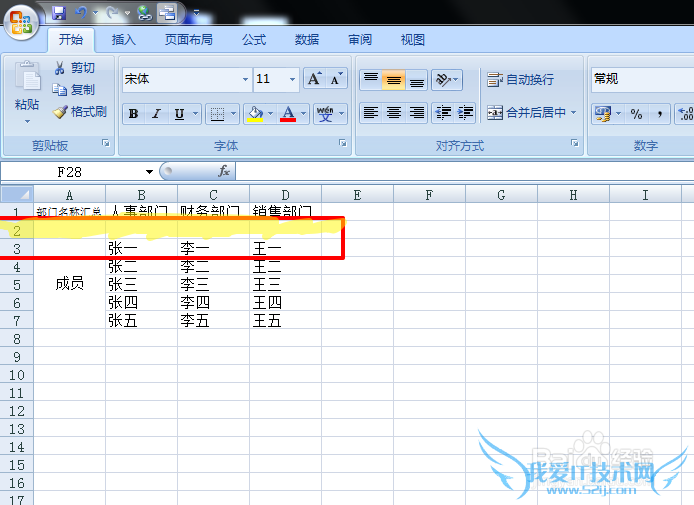Open 页面布局 ribbon tab
694x505 pixels.
pos(189,40)
